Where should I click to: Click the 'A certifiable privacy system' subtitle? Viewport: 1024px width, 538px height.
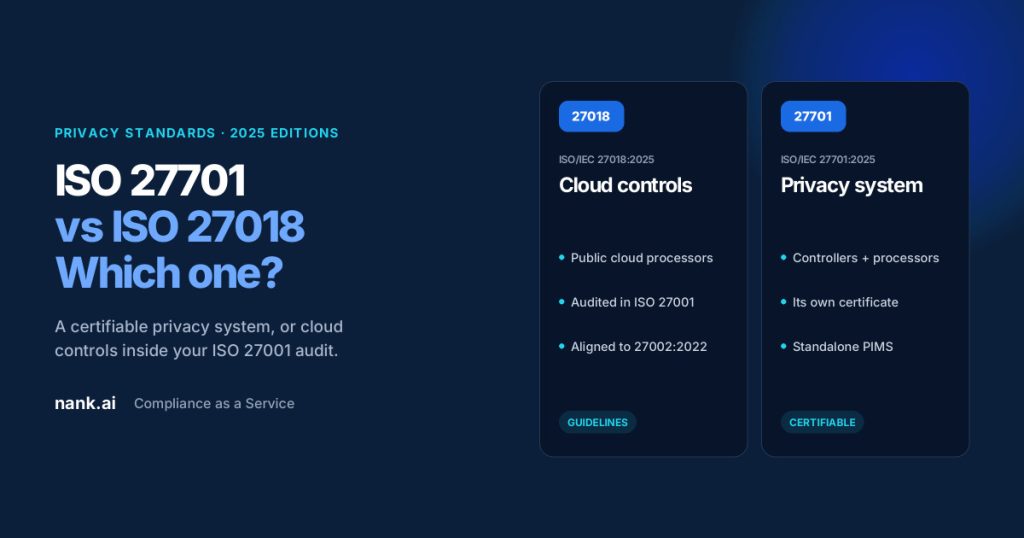pyautogui.click(x=199, y=338)
